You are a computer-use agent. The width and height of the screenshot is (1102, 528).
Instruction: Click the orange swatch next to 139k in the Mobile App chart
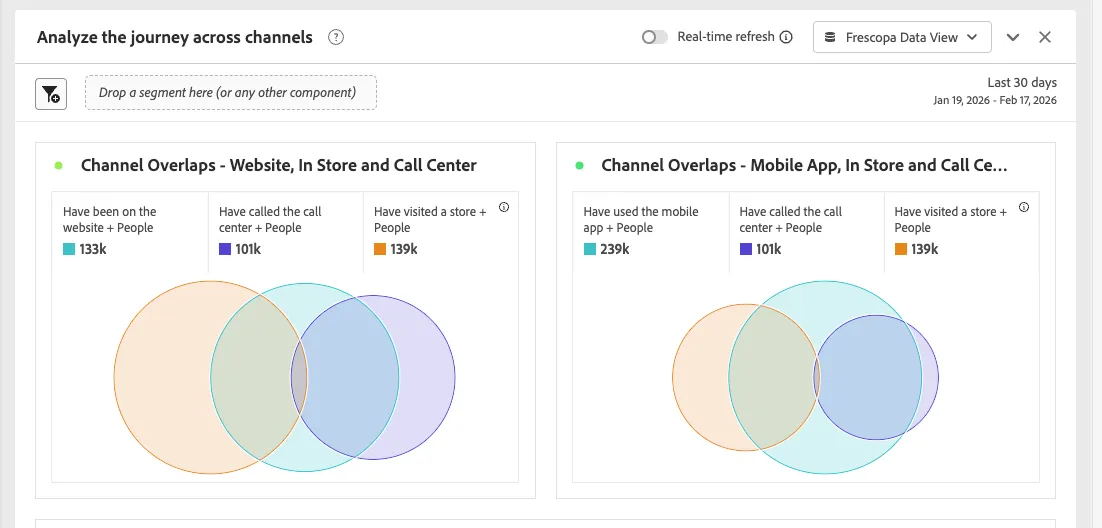901,249
